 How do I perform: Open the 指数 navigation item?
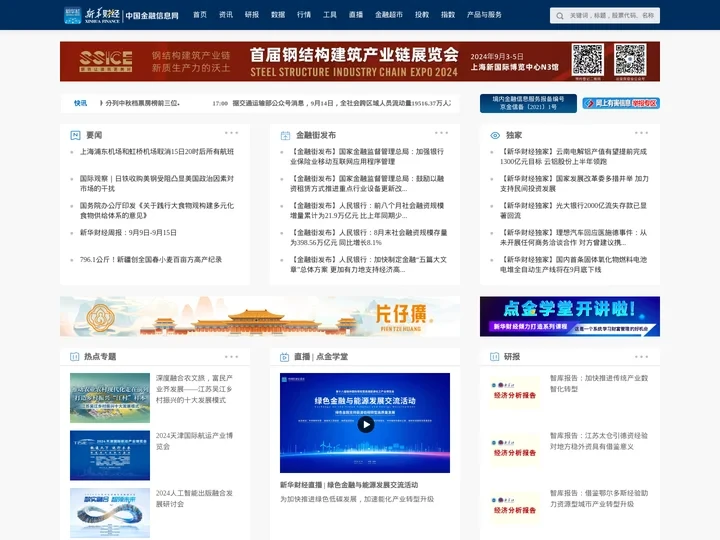coord(448,15)
